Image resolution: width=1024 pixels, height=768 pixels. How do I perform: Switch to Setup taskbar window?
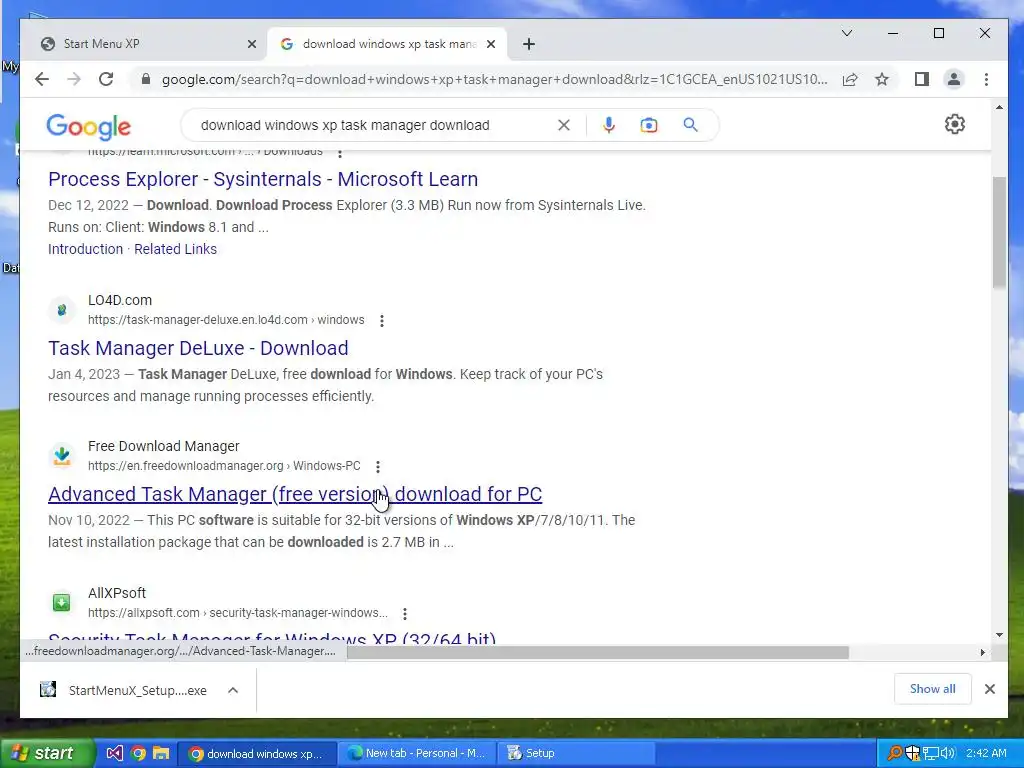pyautogui.click(x=577, y=753)
